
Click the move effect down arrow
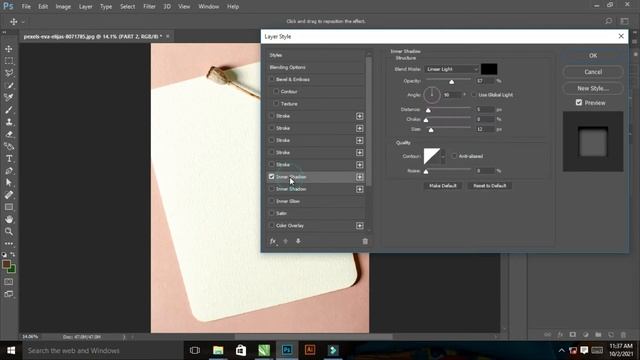tap(298, 241)
